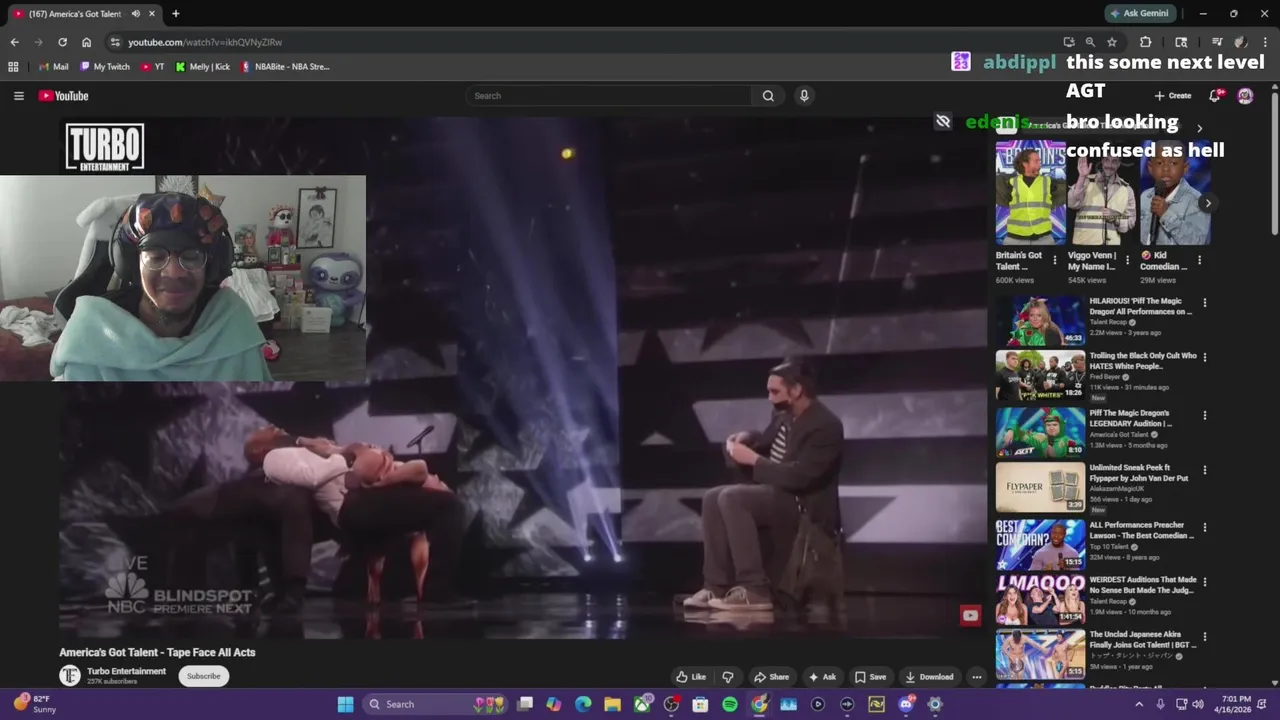Screen dimensions: 1280x720
Task: Open the Viggo Venn short thumbnail
Action: pyautogui.click(x=1102, y=193)
